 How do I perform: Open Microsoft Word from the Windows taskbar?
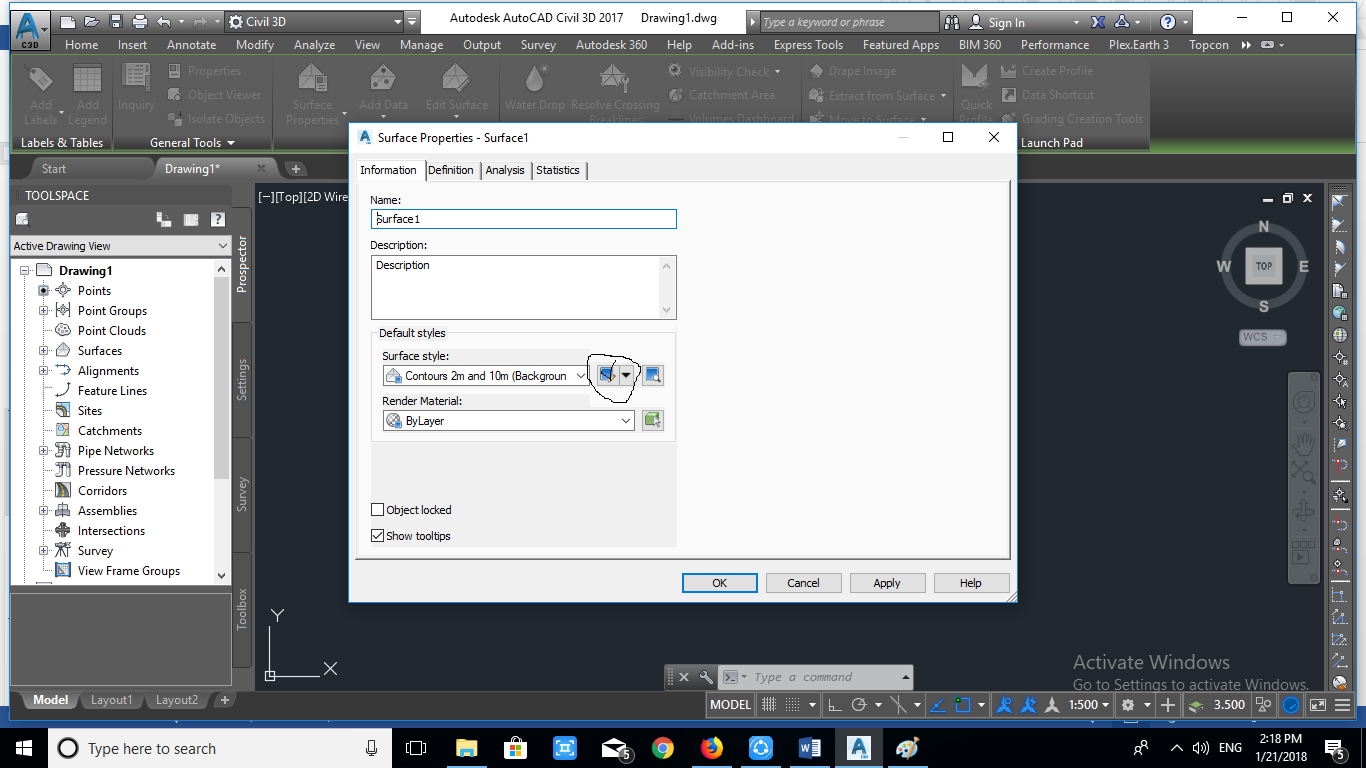[810, 748]
